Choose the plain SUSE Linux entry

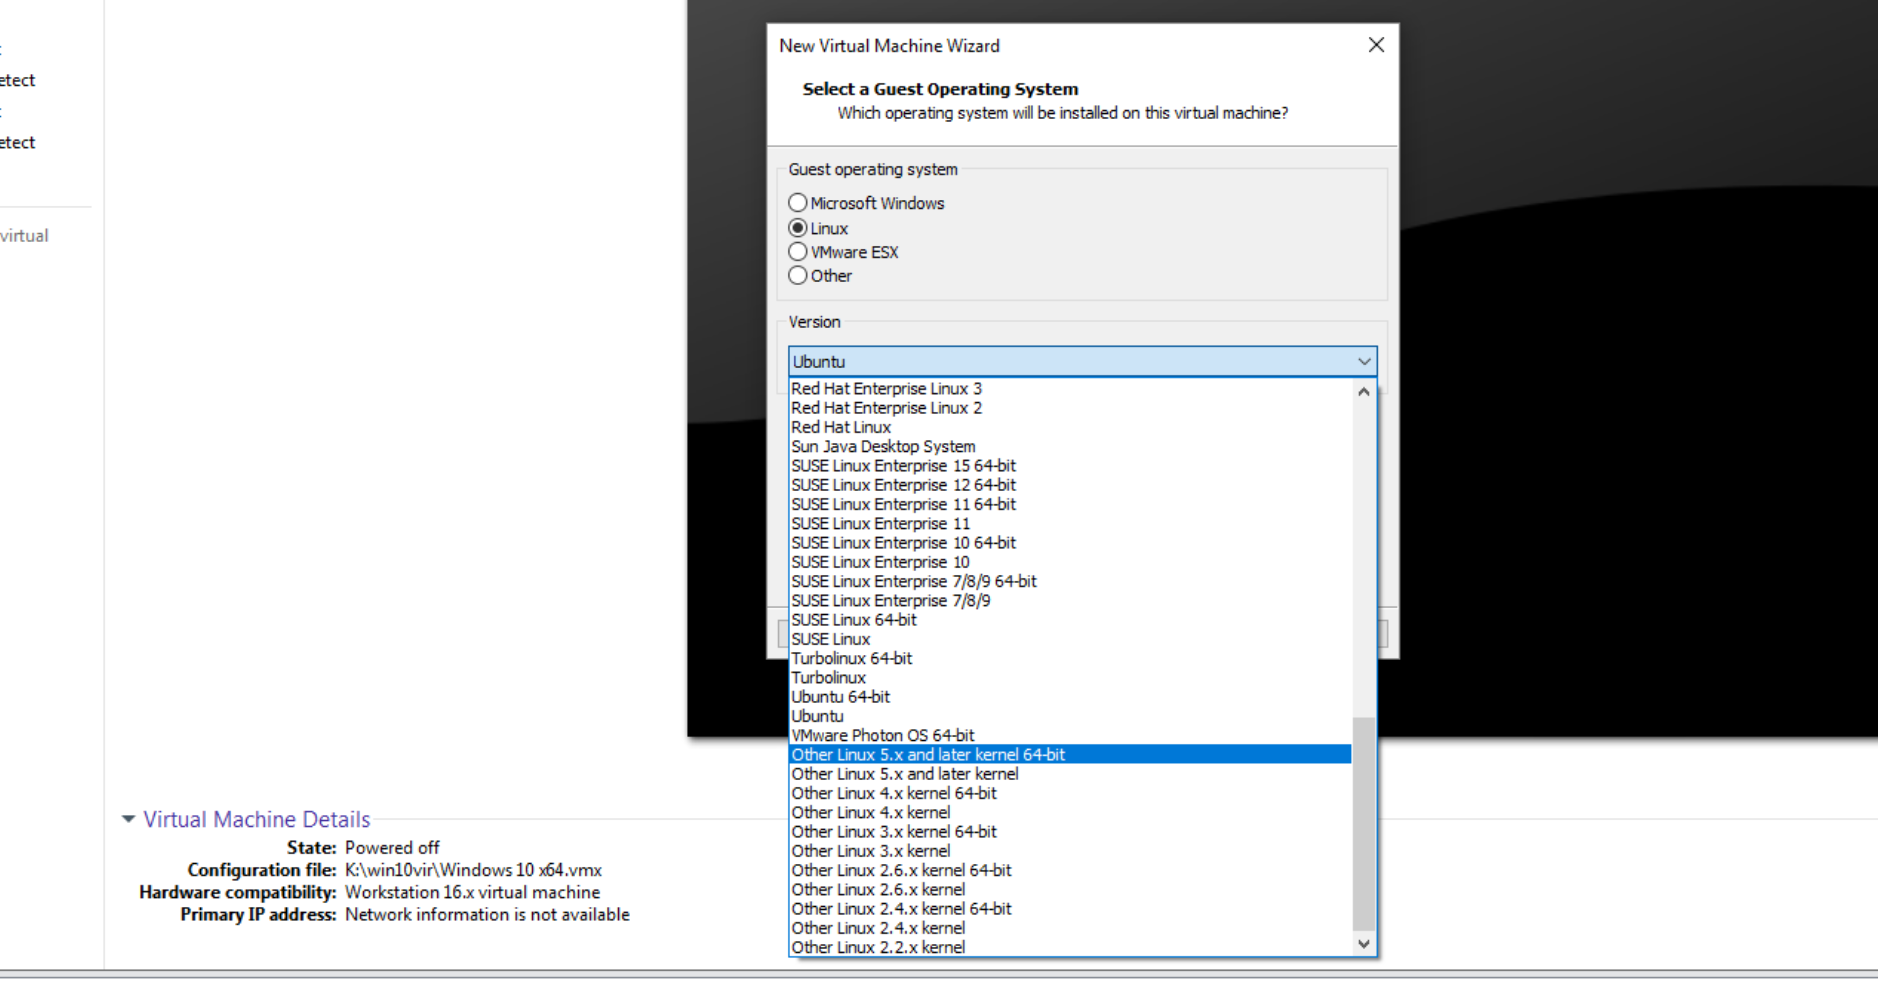tap(1070, 639)
